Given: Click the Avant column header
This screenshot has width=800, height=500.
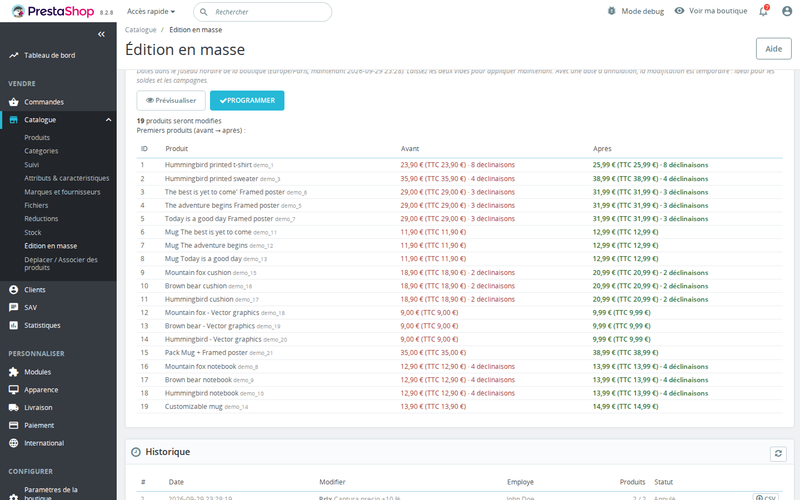Looking at the screenshot, I should (410, 148).
